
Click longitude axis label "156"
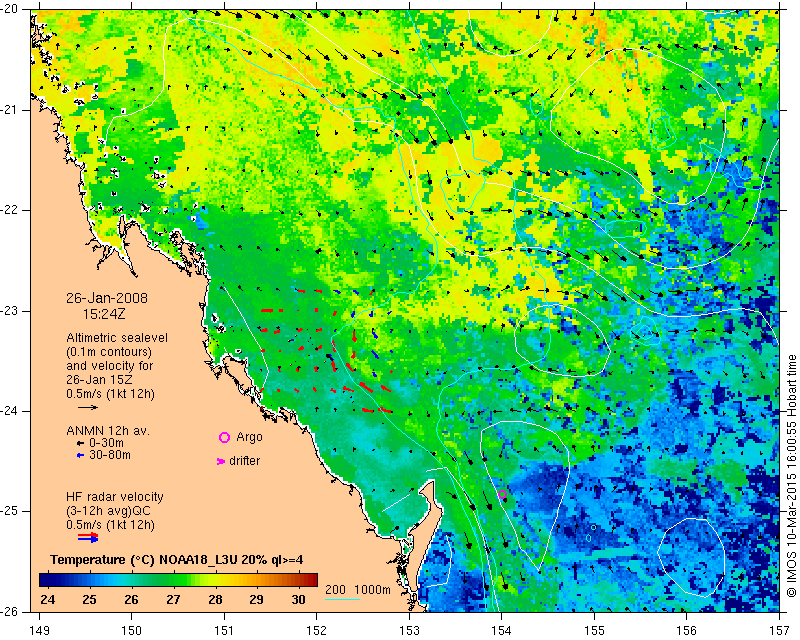(x=686, y=630)
